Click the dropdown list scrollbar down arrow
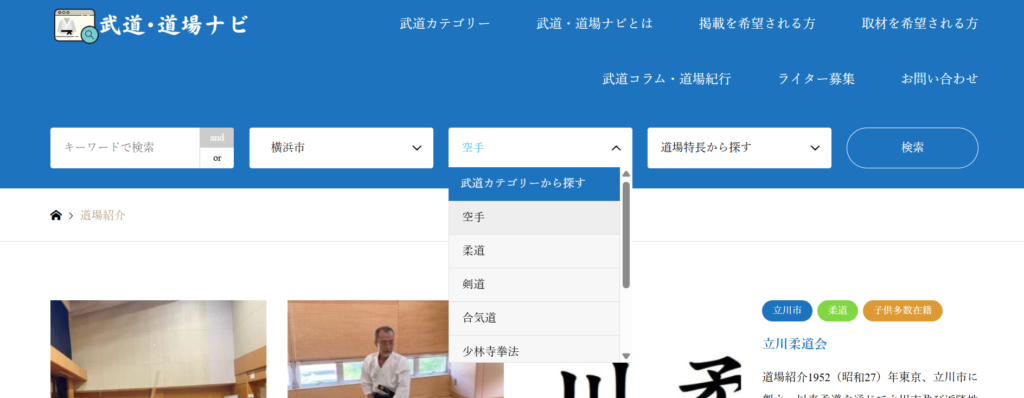Screen dimensions: 1024x398 (x=626, y=356)
